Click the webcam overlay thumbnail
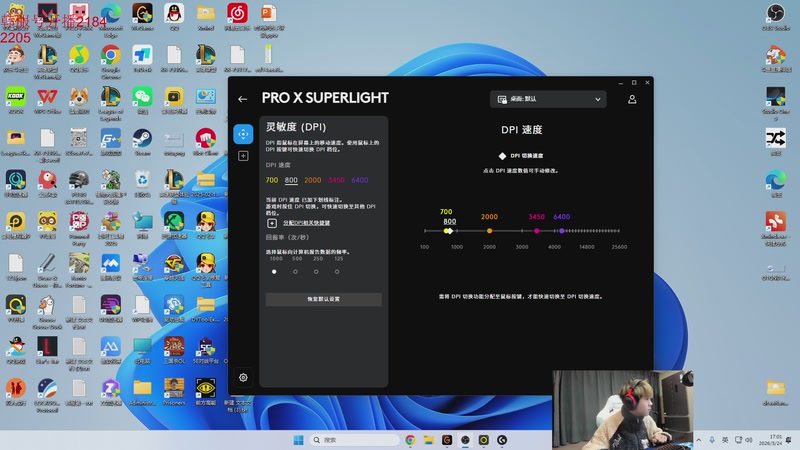 pyautogui.click(x=622, y=410)
